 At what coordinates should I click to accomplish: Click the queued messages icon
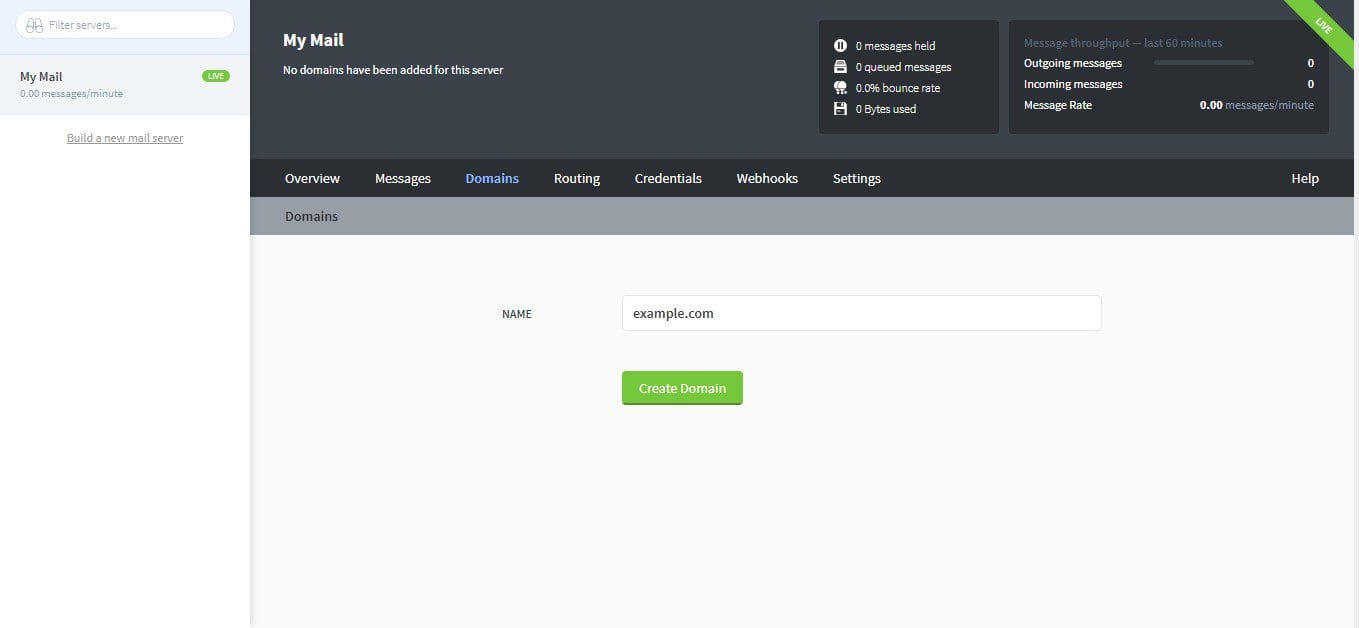coord(840,66)
